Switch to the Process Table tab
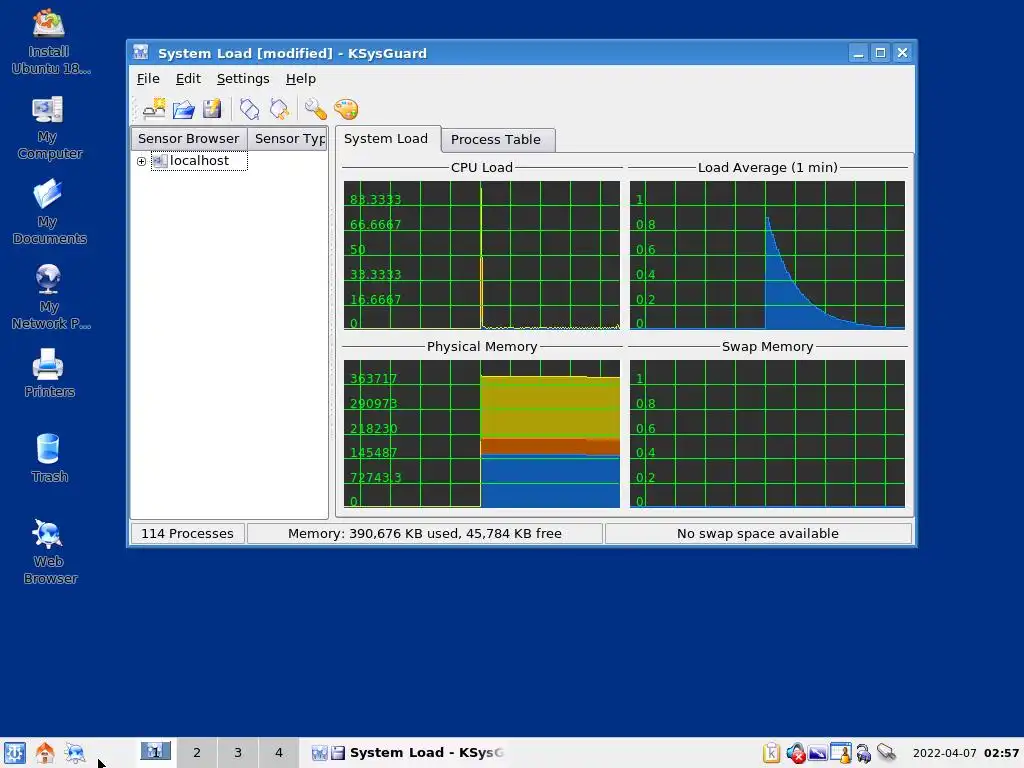Image resolution: width=1024 pixels, height=768 pixels. (x=496, y=140)
